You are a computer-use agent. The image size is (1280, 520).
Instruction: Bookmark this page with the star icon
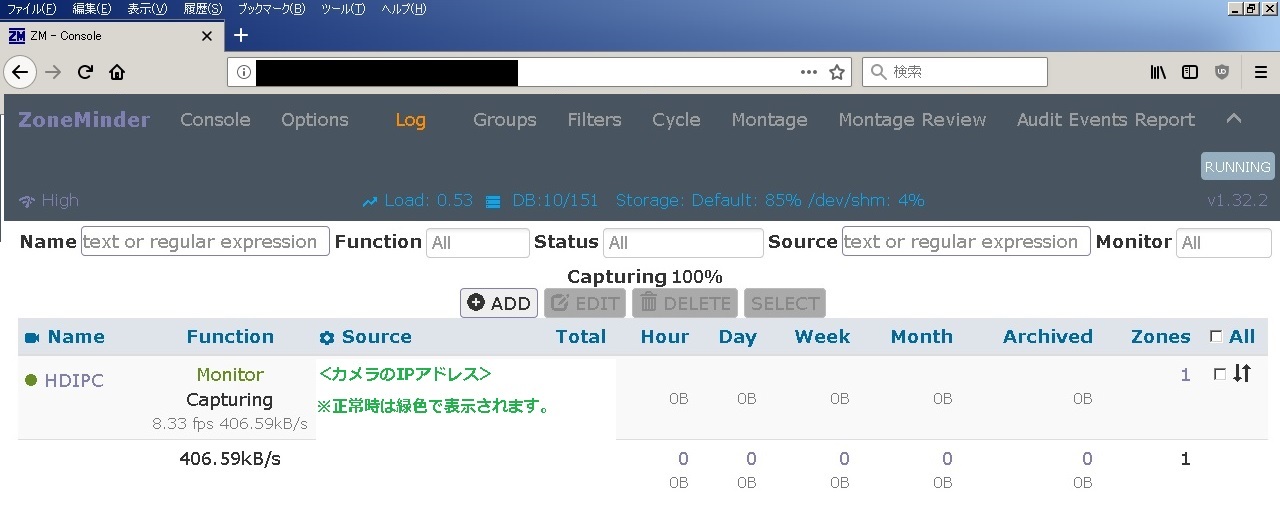click(837, 72)
